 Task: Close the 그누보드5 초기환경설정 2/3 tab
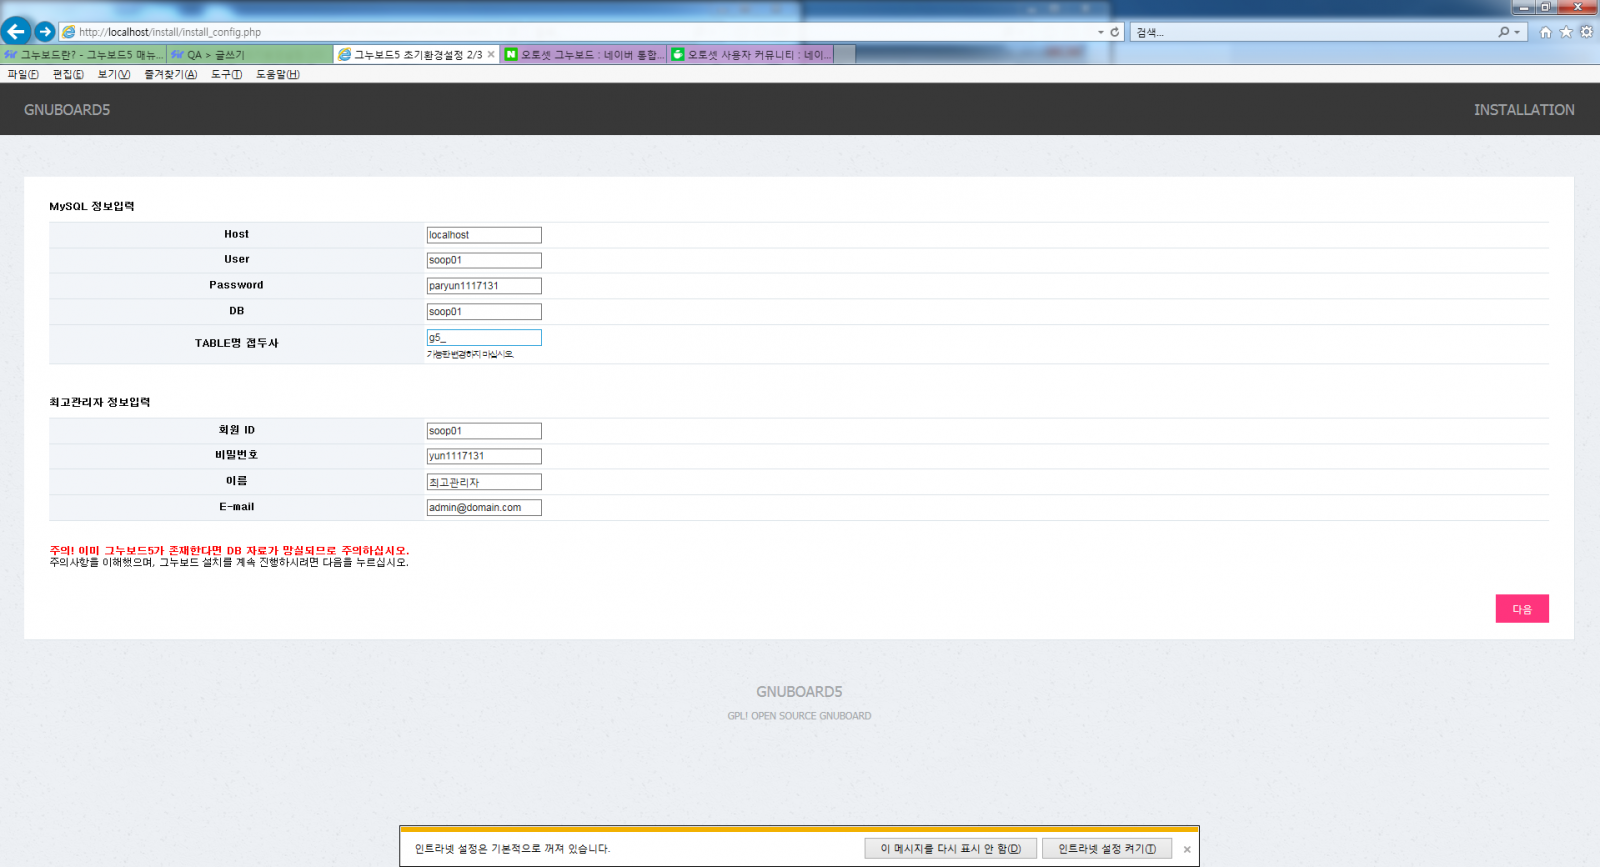click(491, 55)
